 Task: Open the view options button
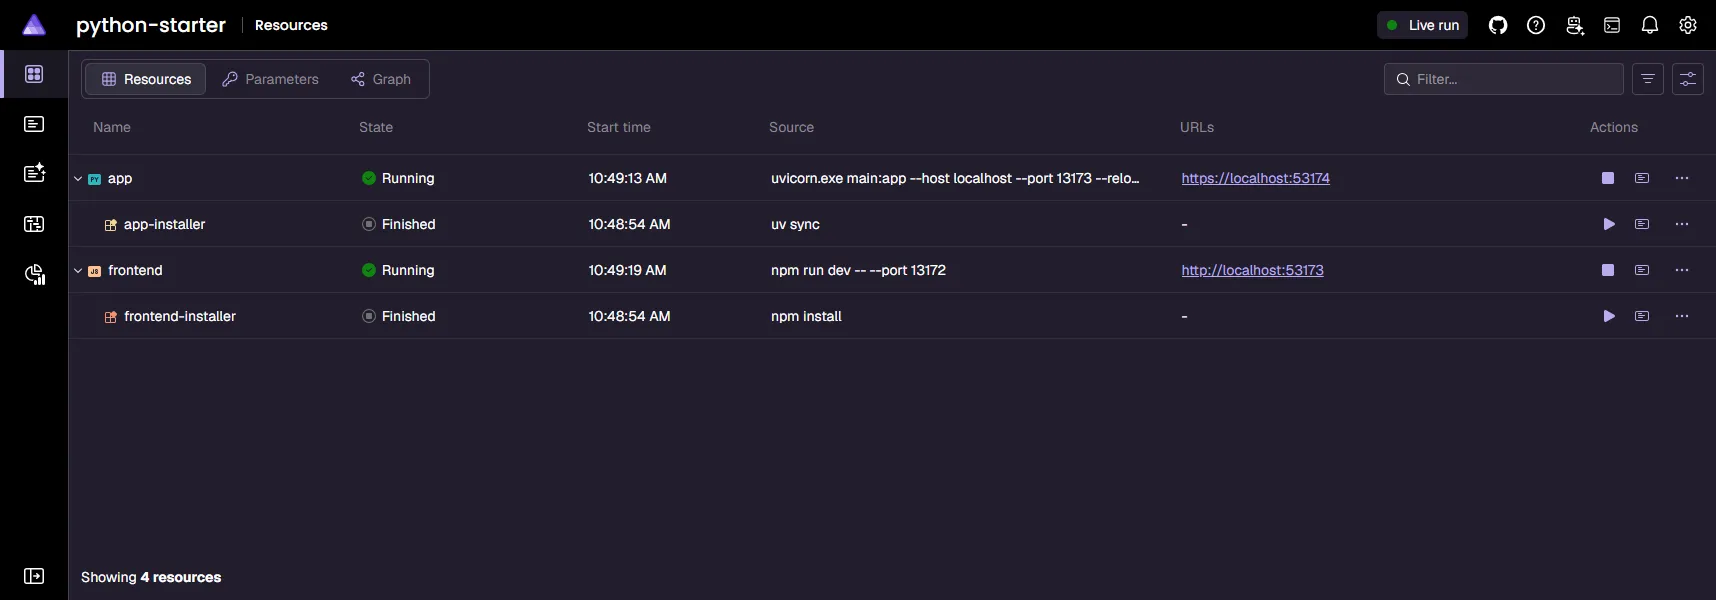coord(1688,79)
